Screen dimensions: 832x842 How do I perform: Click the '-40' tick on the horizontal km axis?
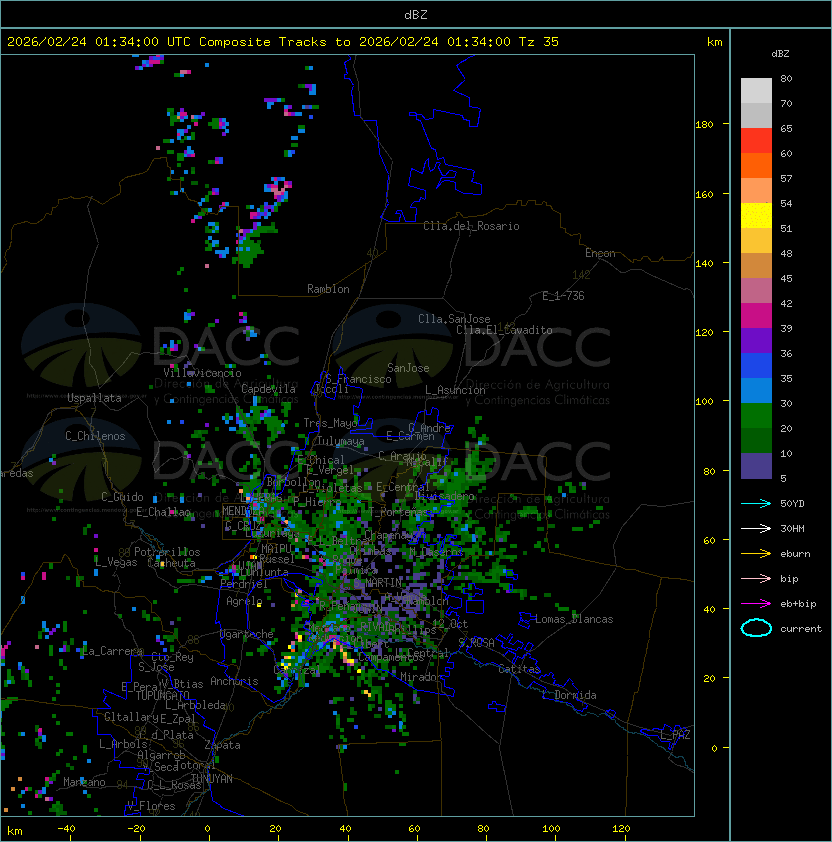point(66,829)
